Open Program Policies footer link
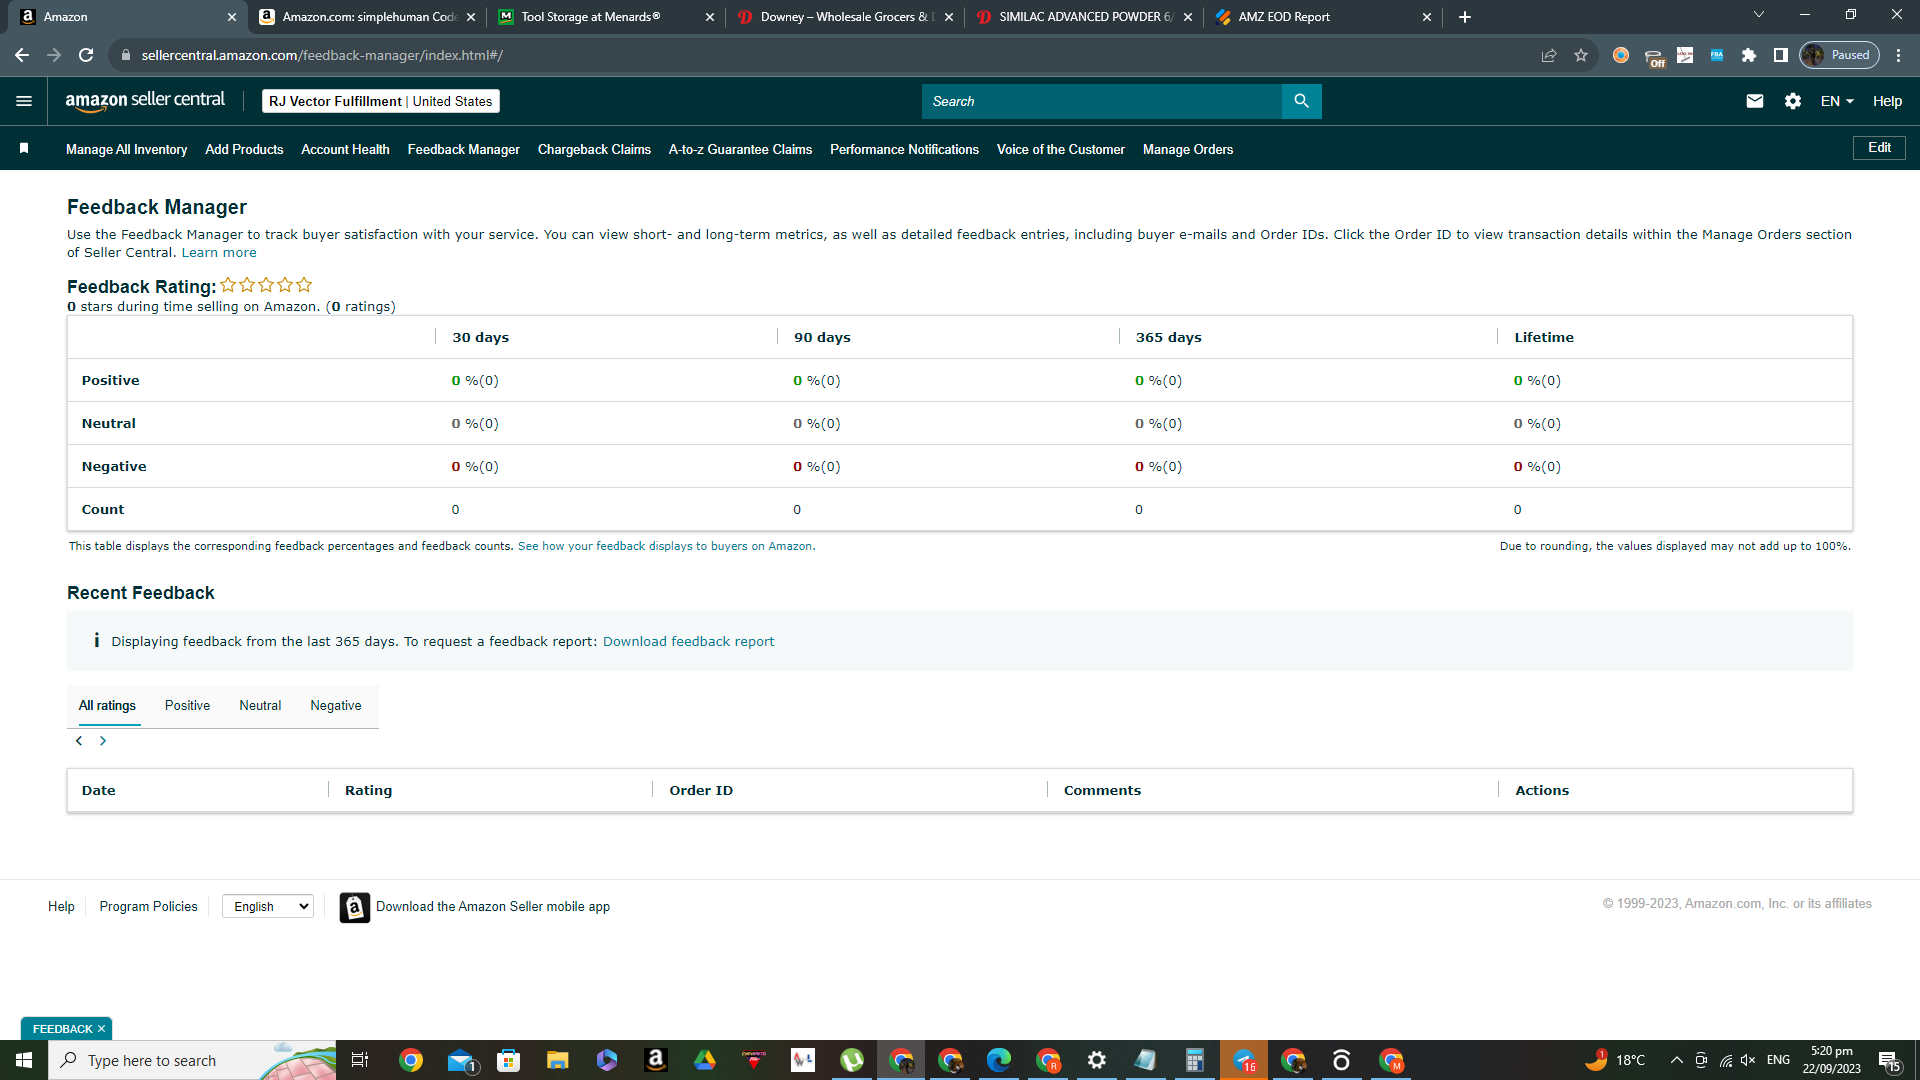This screenshot has width=1920, height=1080. tap(148, 907)
